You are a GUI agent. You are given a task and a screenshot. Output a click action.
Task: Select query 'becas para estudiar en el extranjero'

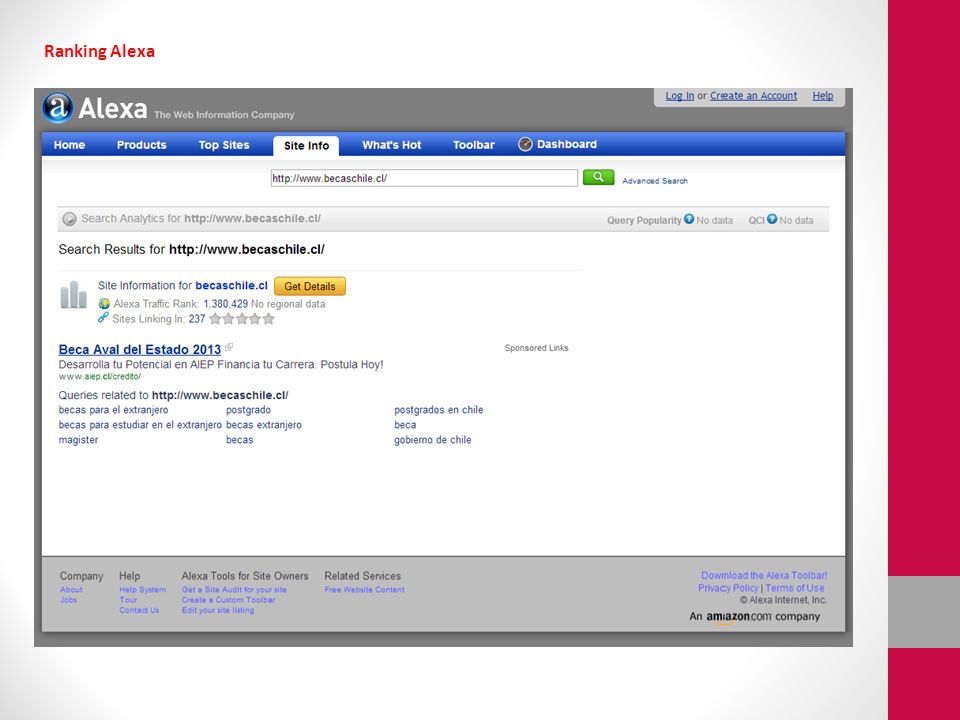pos(140,425)
